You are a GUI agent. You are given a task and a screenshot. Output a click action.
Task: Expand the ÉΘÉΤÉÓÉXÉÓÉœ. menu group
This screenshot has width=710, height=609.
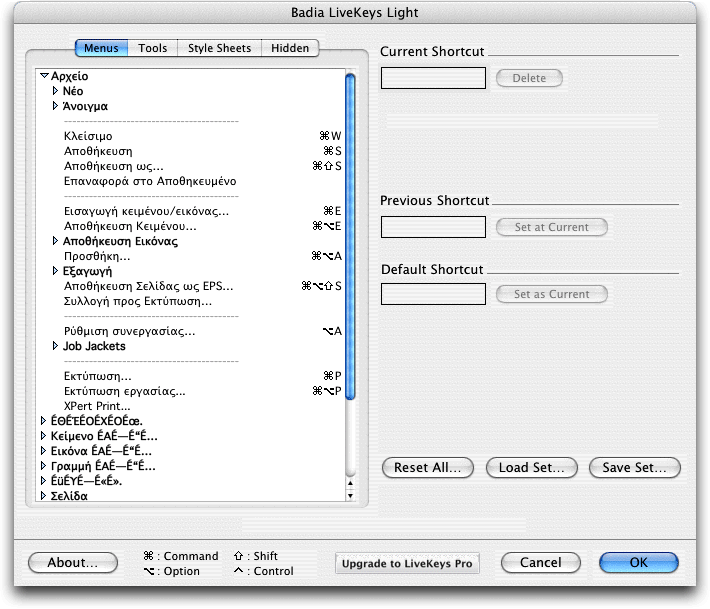43,421
